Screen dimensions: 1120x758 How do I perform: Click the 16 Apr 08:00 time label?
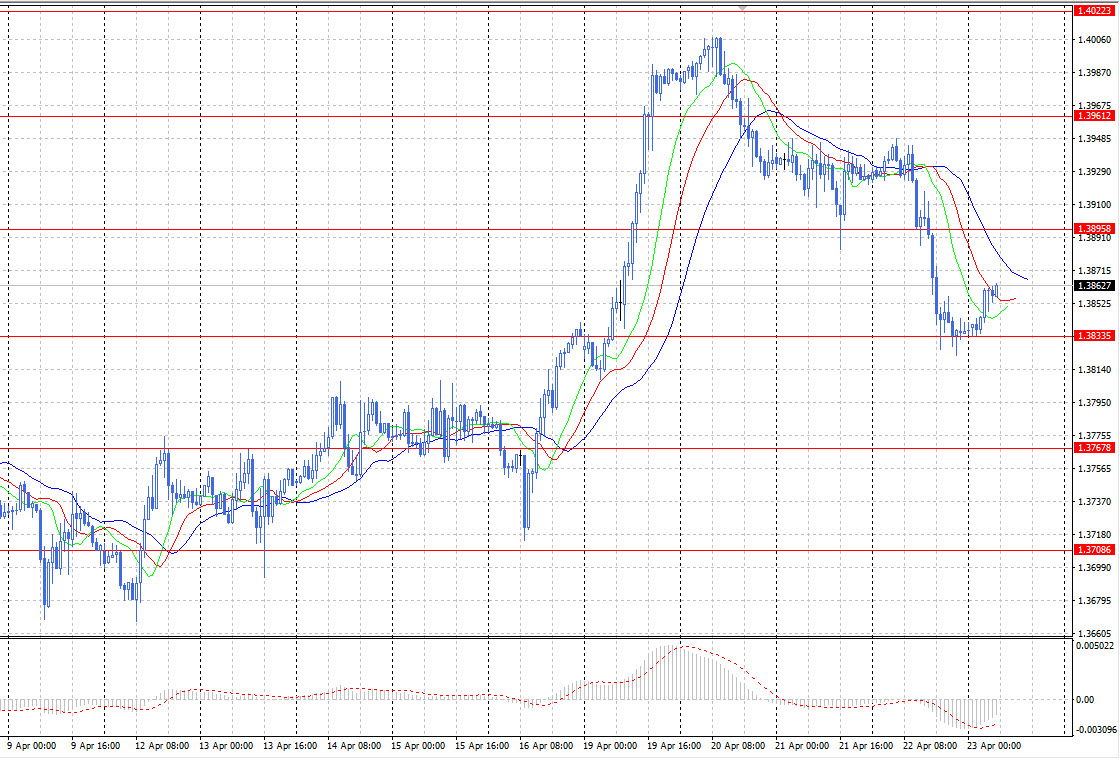[546, 746]
